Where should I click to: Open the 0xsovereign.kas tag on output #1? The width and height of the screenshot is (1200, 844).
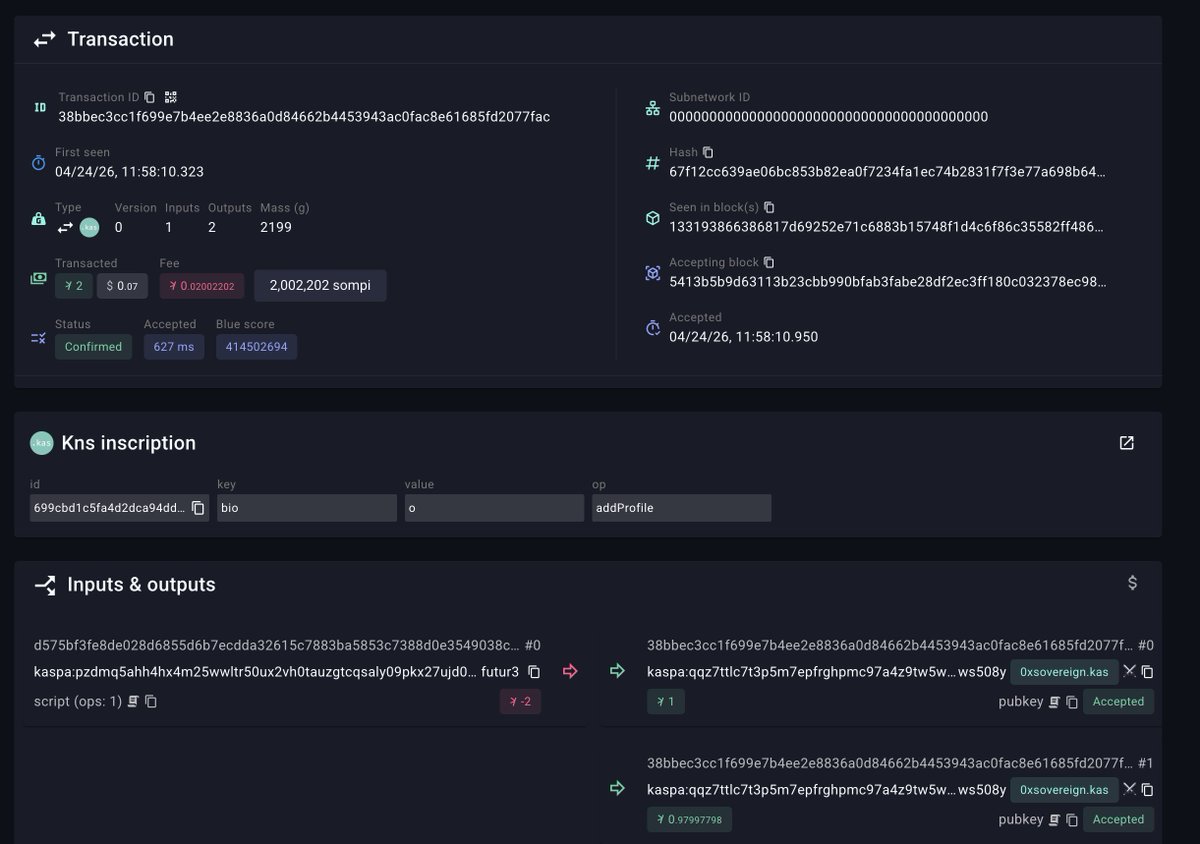click(1064, 790)
